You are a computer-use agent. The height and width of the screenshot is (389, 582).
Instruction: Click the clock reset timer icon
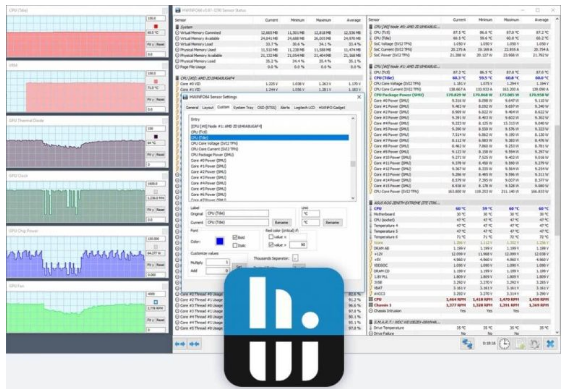[504, 344]
